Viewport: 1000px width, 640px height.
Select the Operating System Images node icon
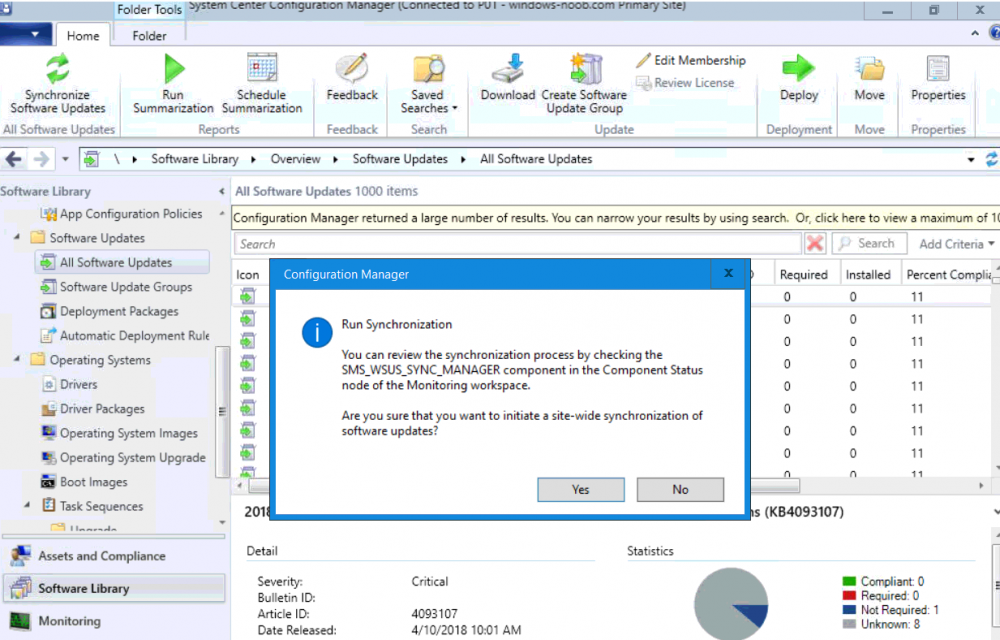pyautogui.click(x=48, y=433)
